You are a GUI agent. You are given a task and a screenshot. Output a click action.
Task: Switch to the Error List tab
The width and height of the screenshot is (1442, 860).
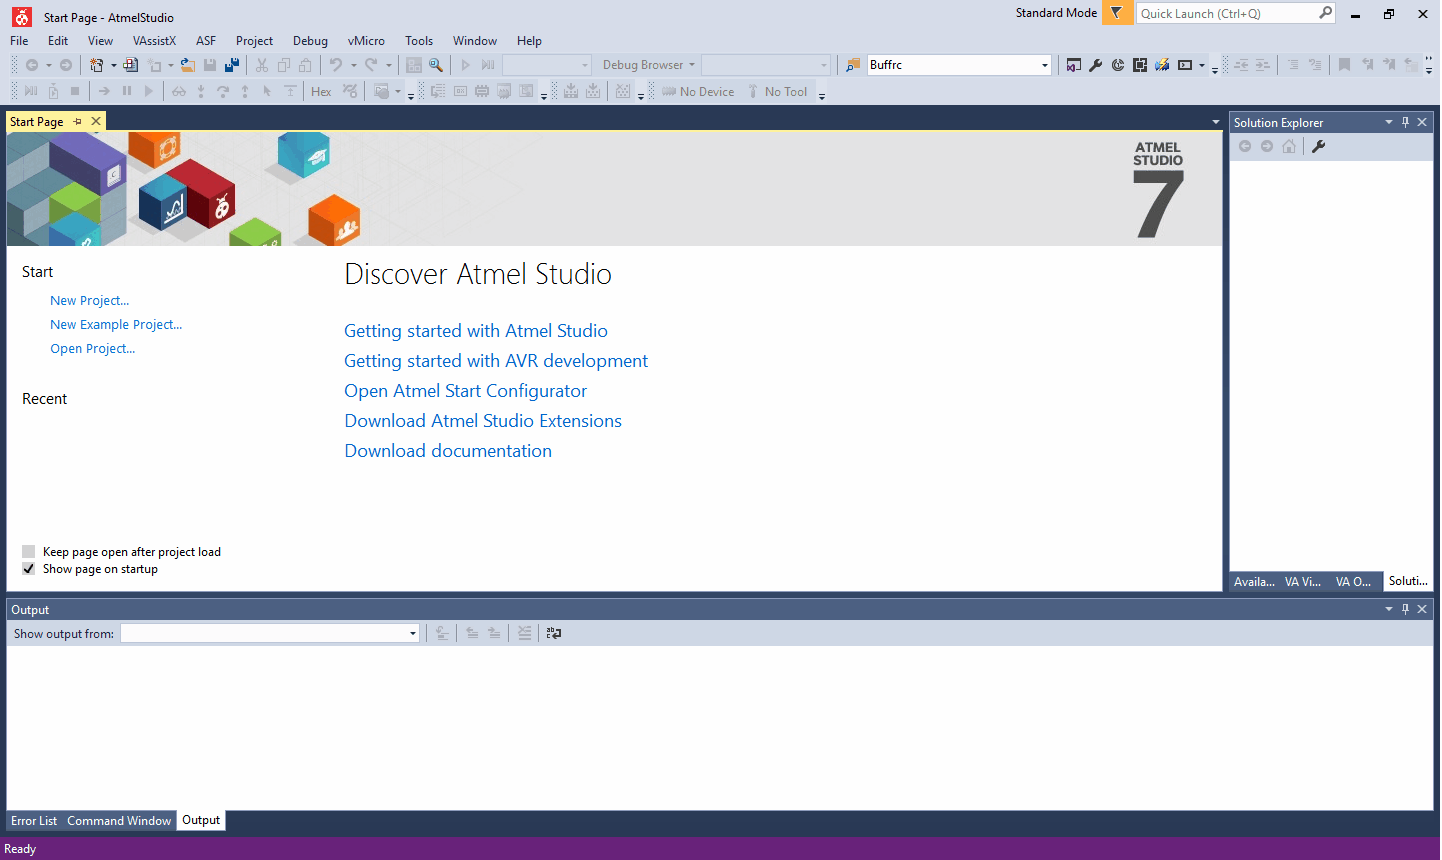click(33, 820)
